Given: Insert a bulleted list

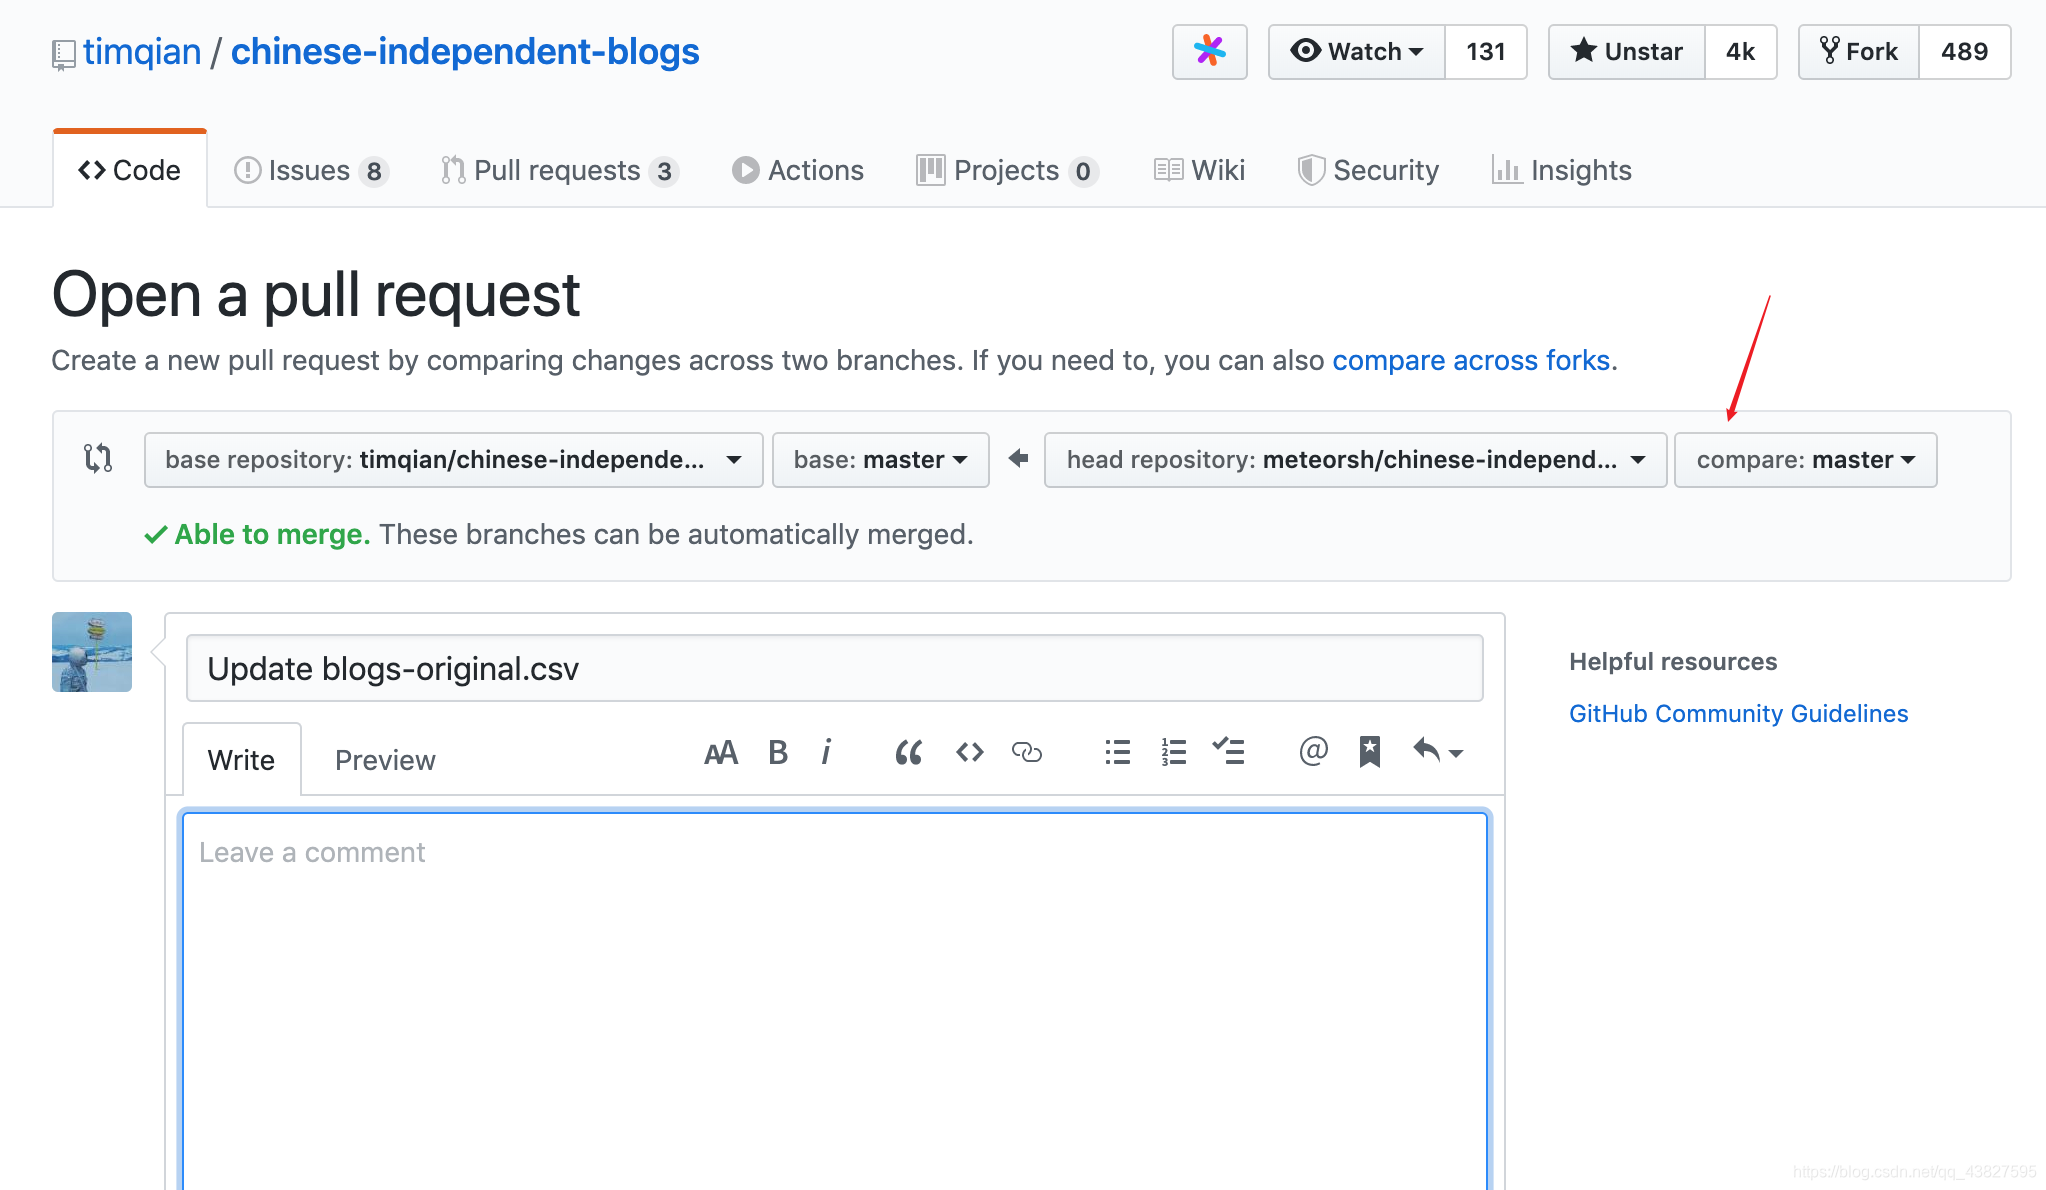Looking at the screenshot, I should [x=1118, y=753].
